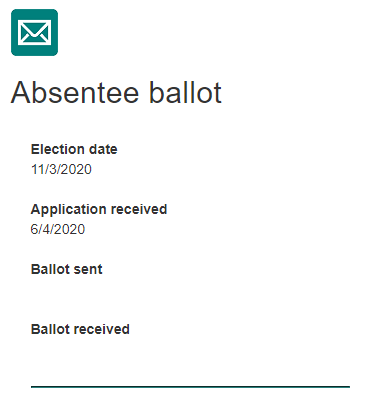Click the white envelope inside teal square

35,32
